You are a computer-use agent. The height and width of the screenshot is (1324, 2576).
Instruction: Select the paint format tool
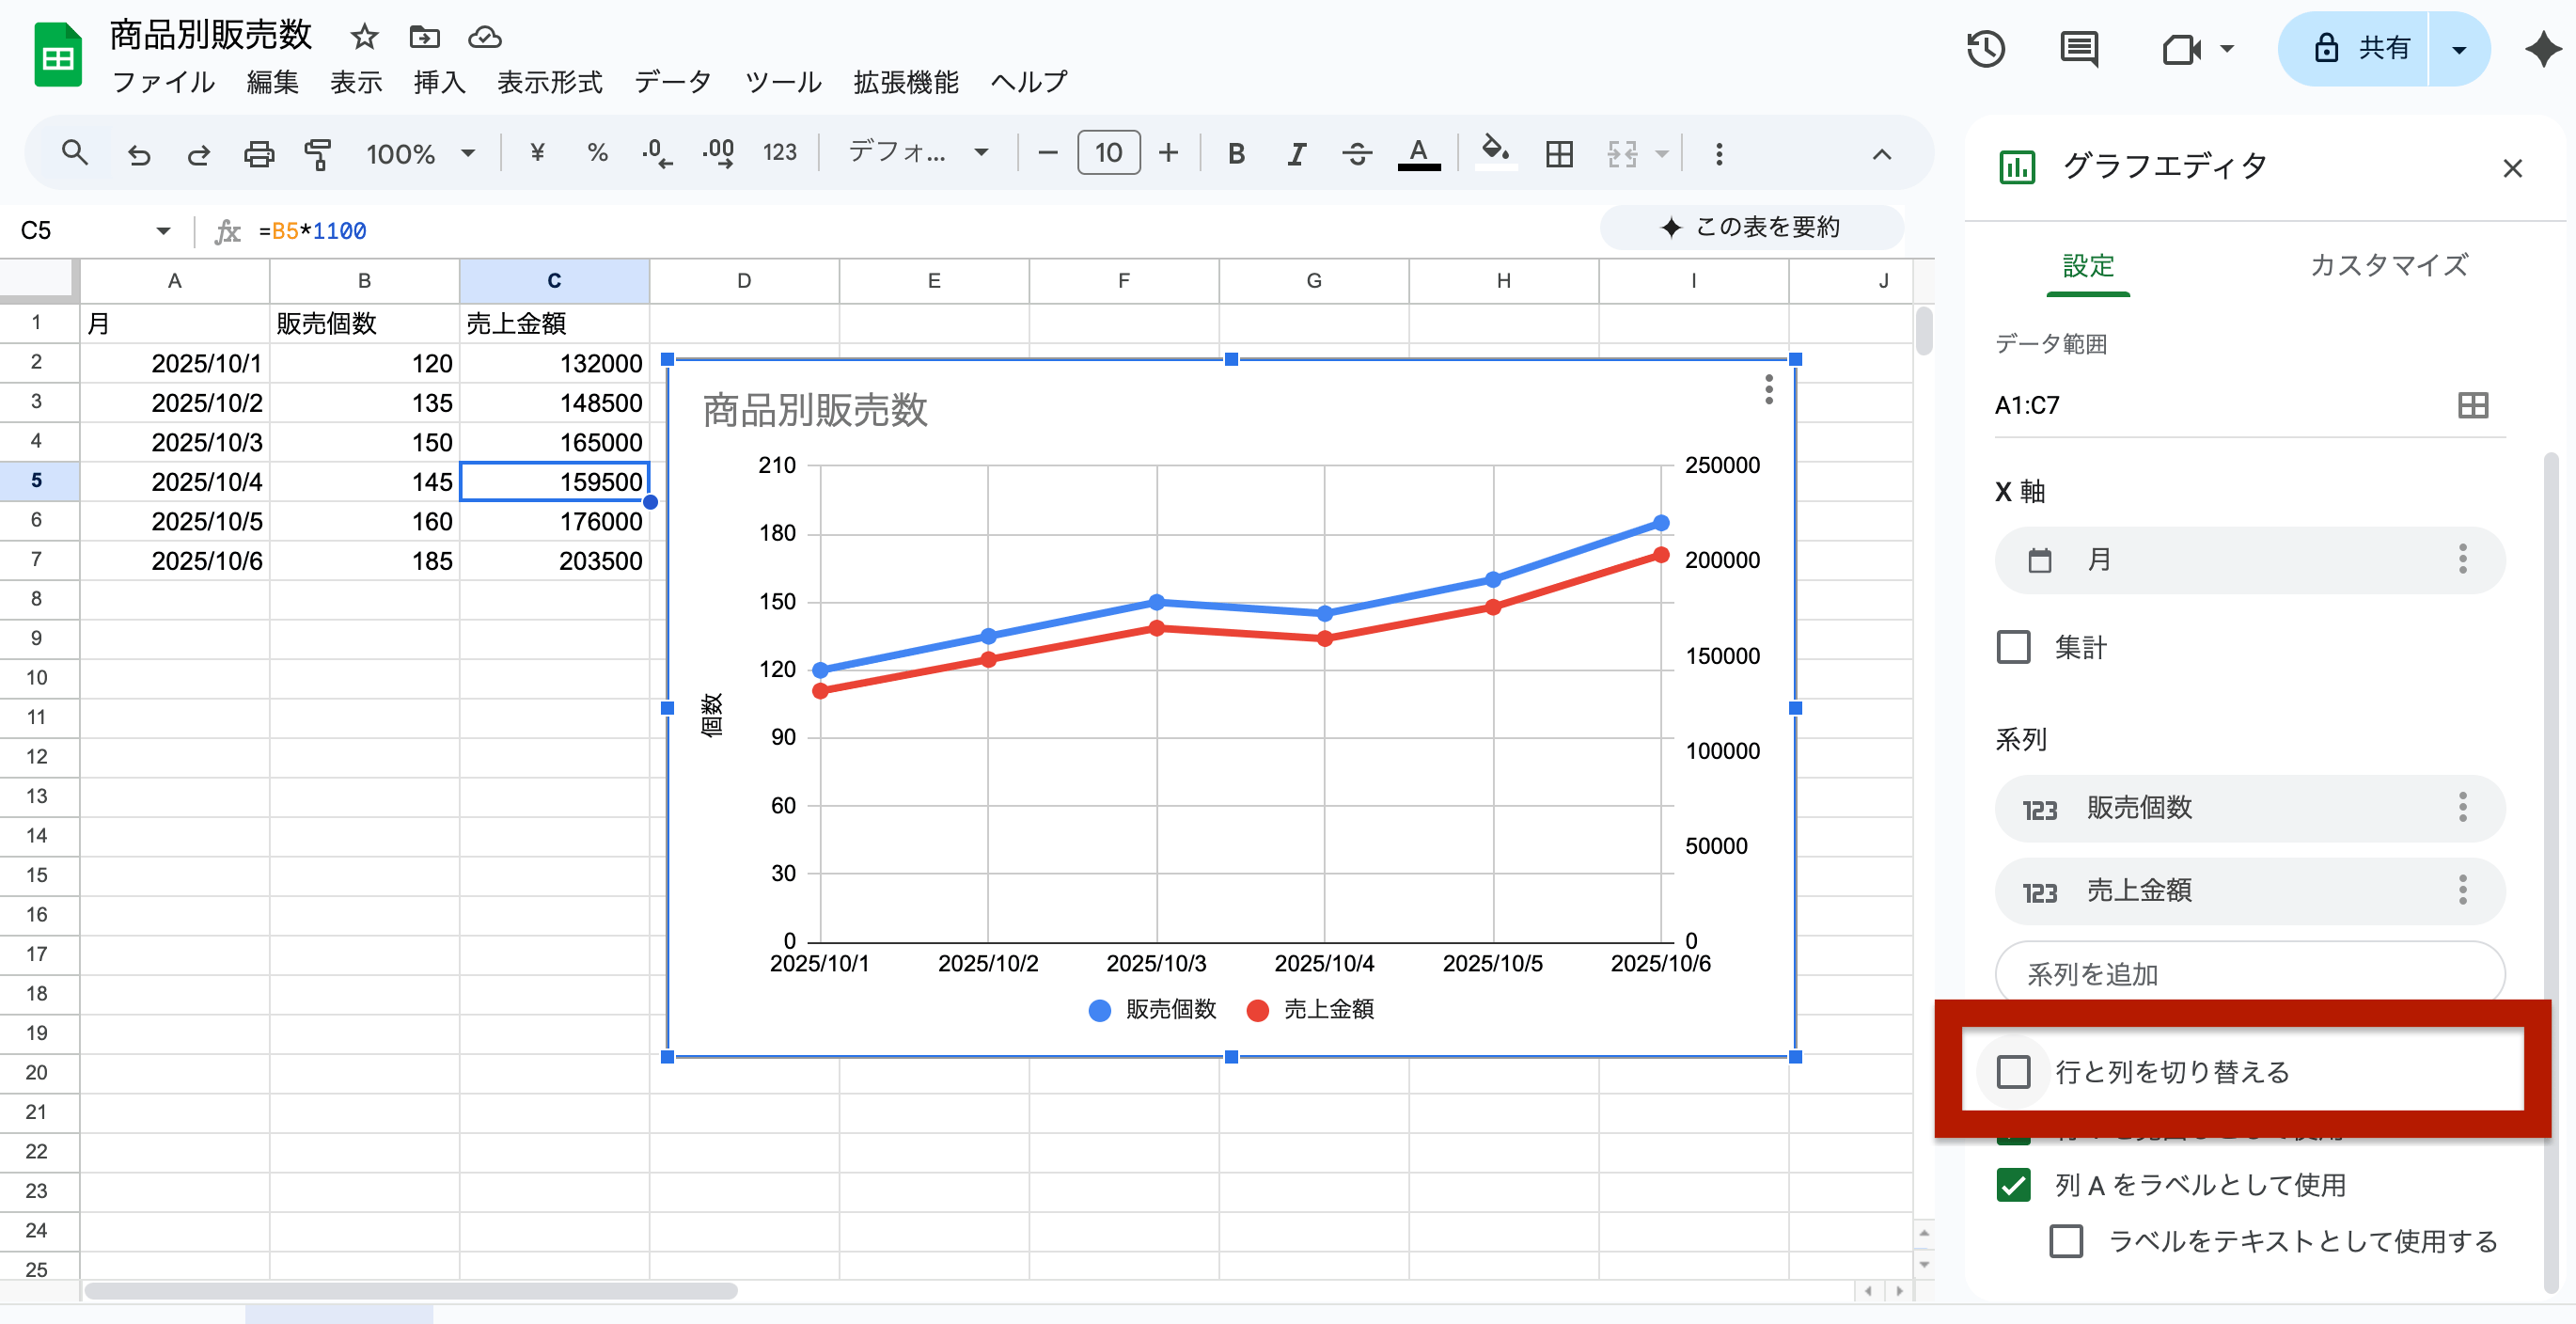click(318, 153)
